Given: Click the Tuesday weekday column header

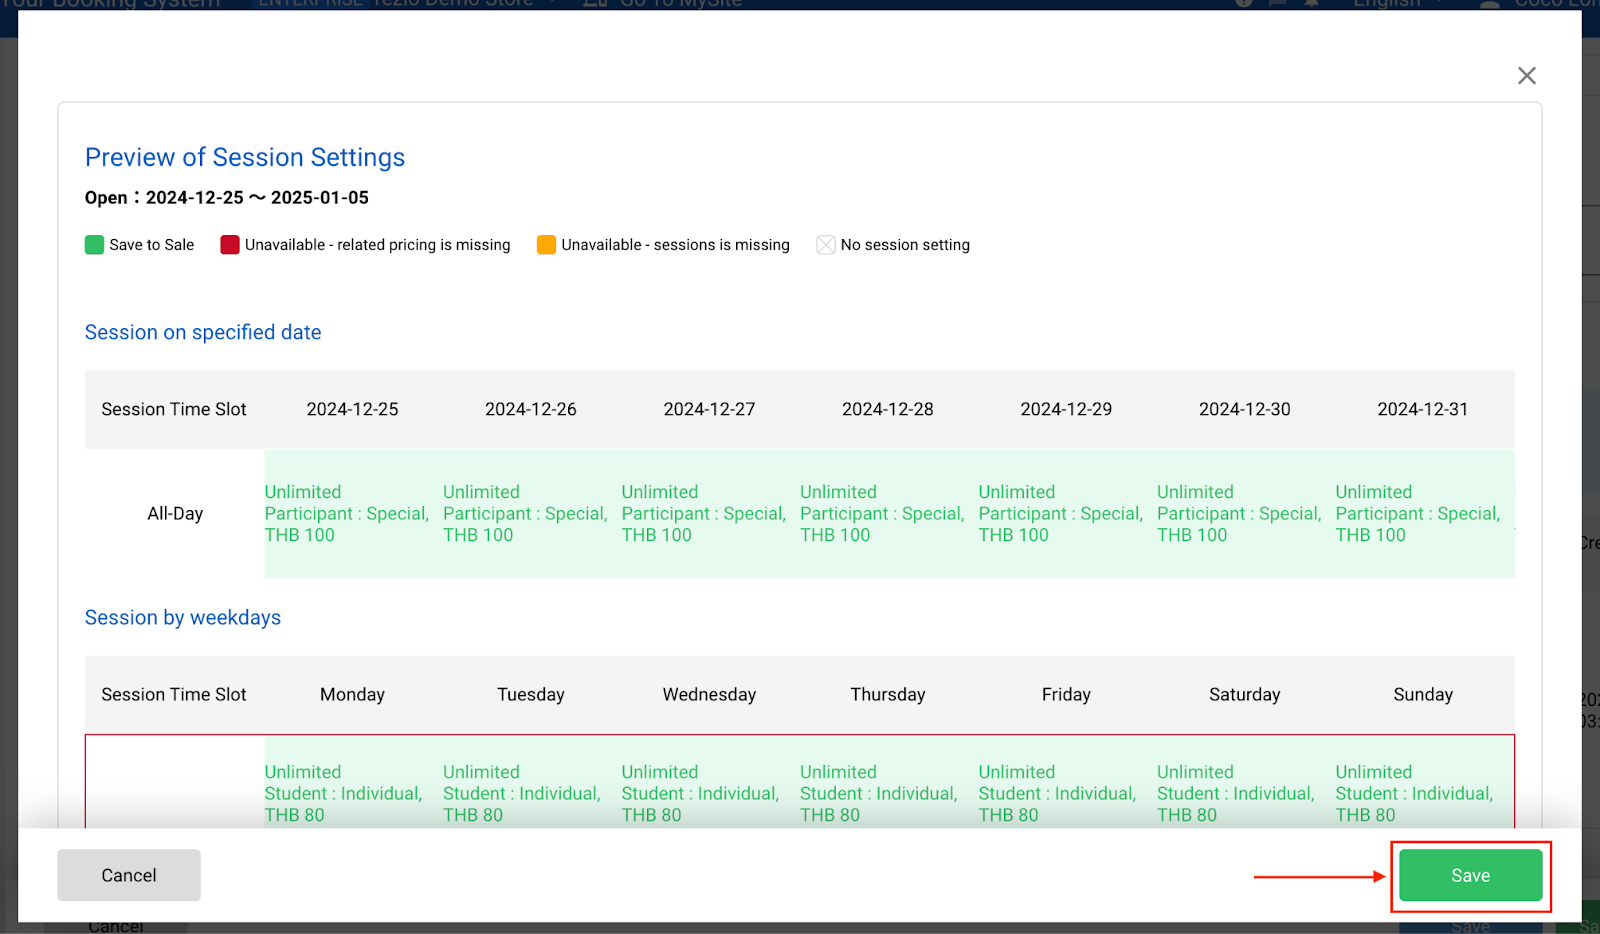Looking at the screenshot, I should (531, 694).
